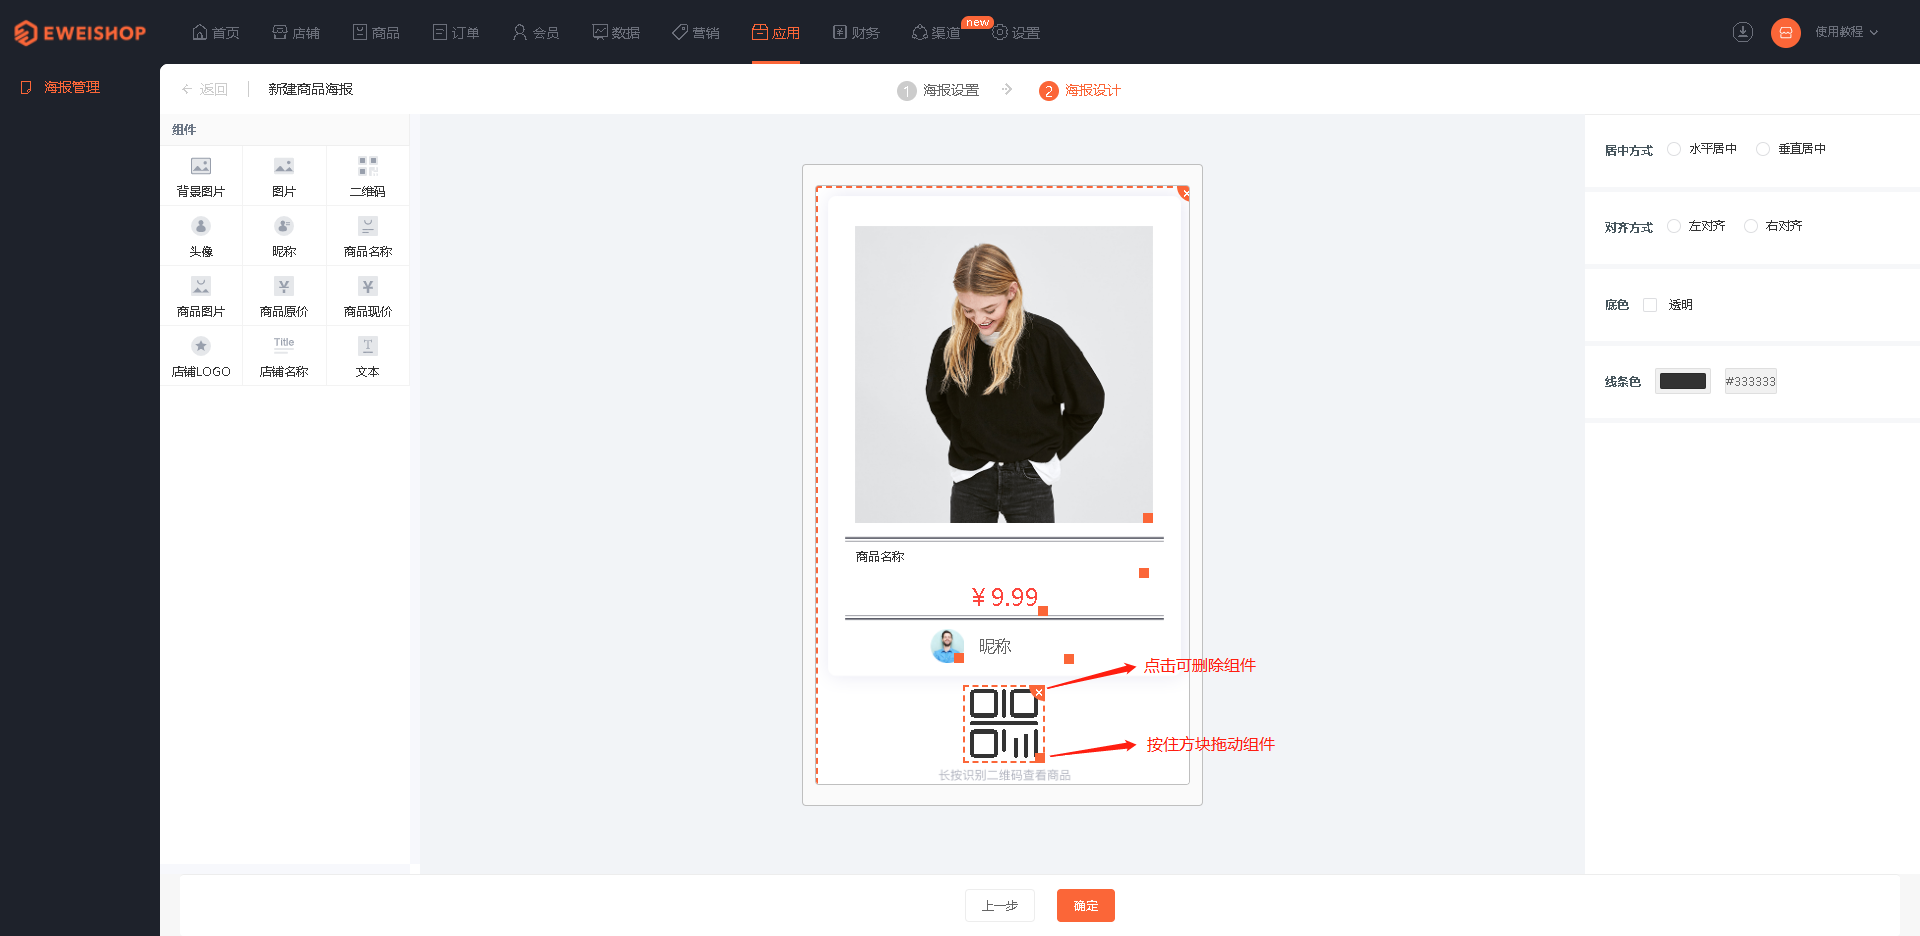Add the 店铺LOGO component
1920x936 pixels.
coord(201,356)
